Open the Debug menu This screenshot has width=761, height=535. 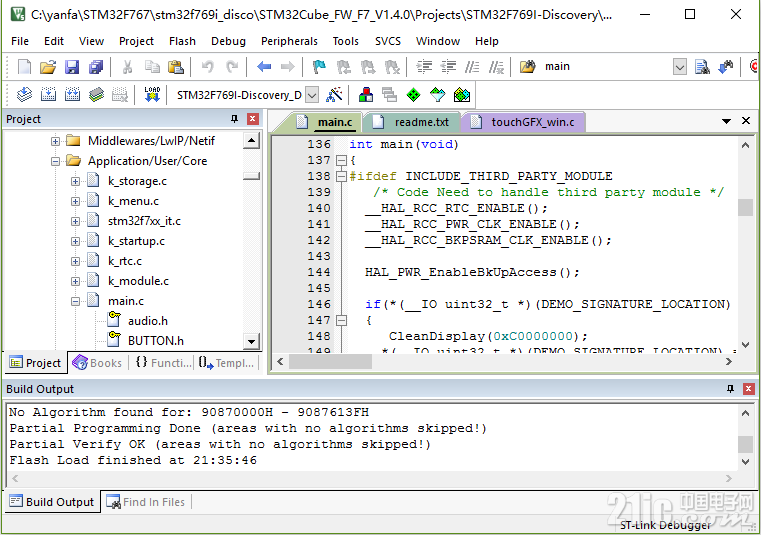[228, 41]
